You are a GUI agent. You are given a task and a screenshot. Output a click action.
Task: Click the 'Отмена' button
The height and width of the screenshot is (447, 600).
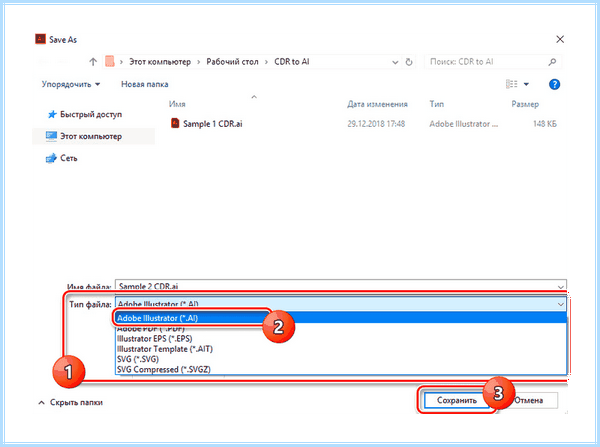(x=528, y=400)
